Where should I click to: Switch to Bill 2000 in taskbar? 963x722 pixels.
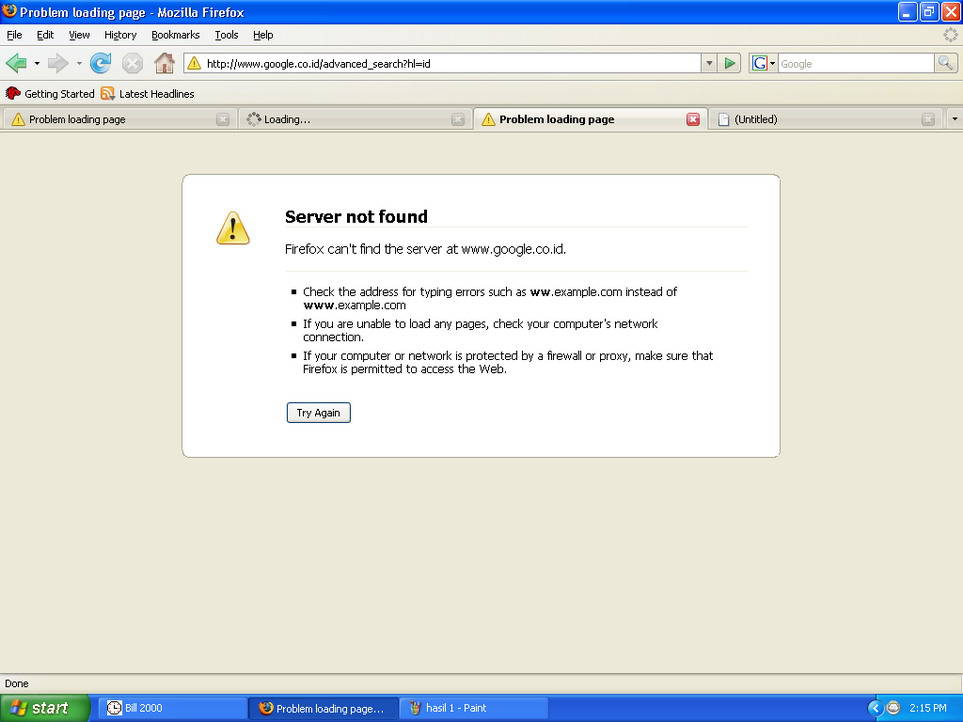coord(171,708)
